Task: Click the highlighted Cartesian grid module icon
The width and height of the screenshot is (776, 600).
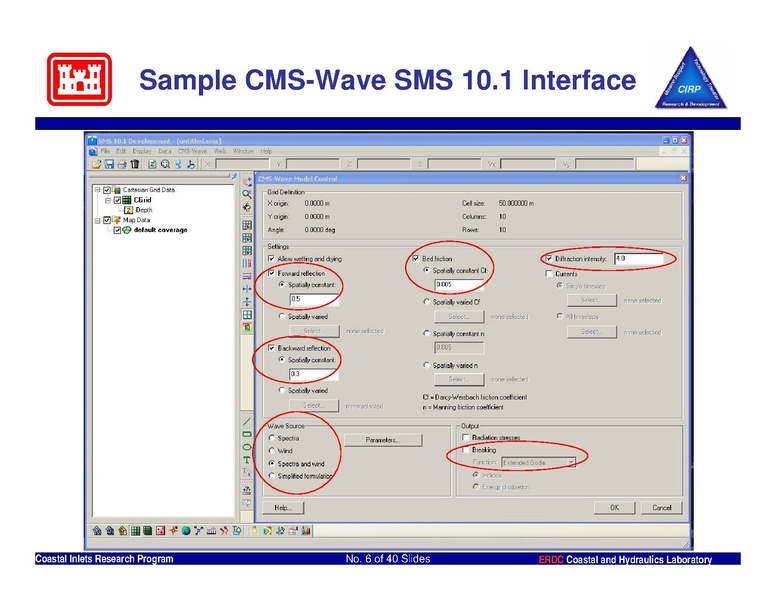Action: pos(135,531)
